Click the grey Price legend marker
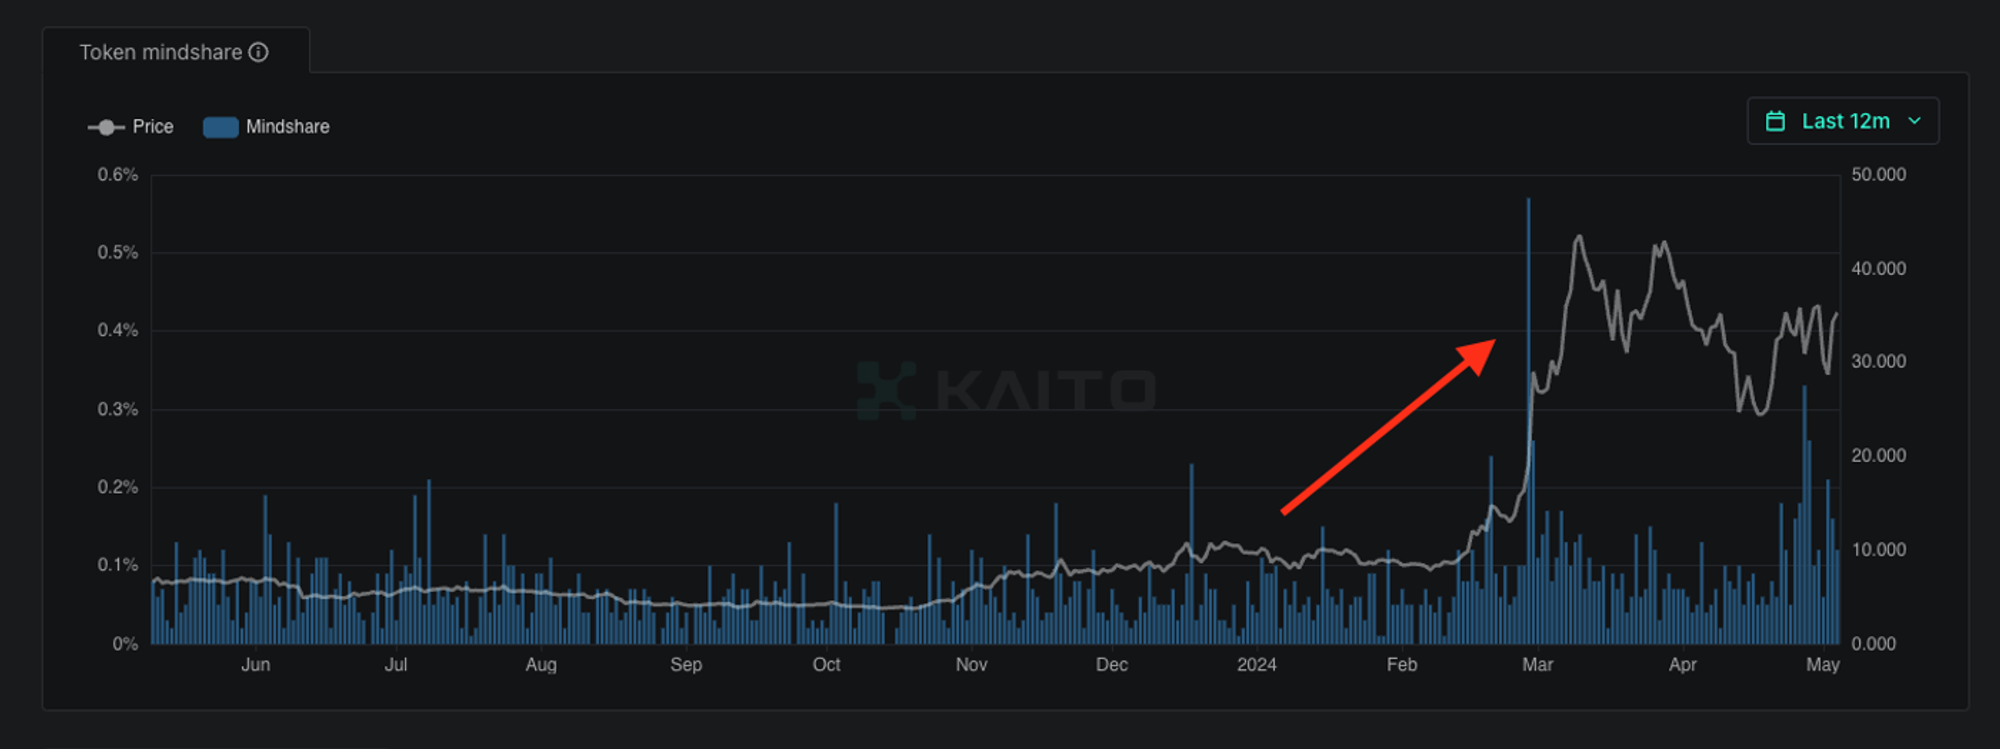The height and width of the screenshot is (749, 2000). [x=106, y=127]
